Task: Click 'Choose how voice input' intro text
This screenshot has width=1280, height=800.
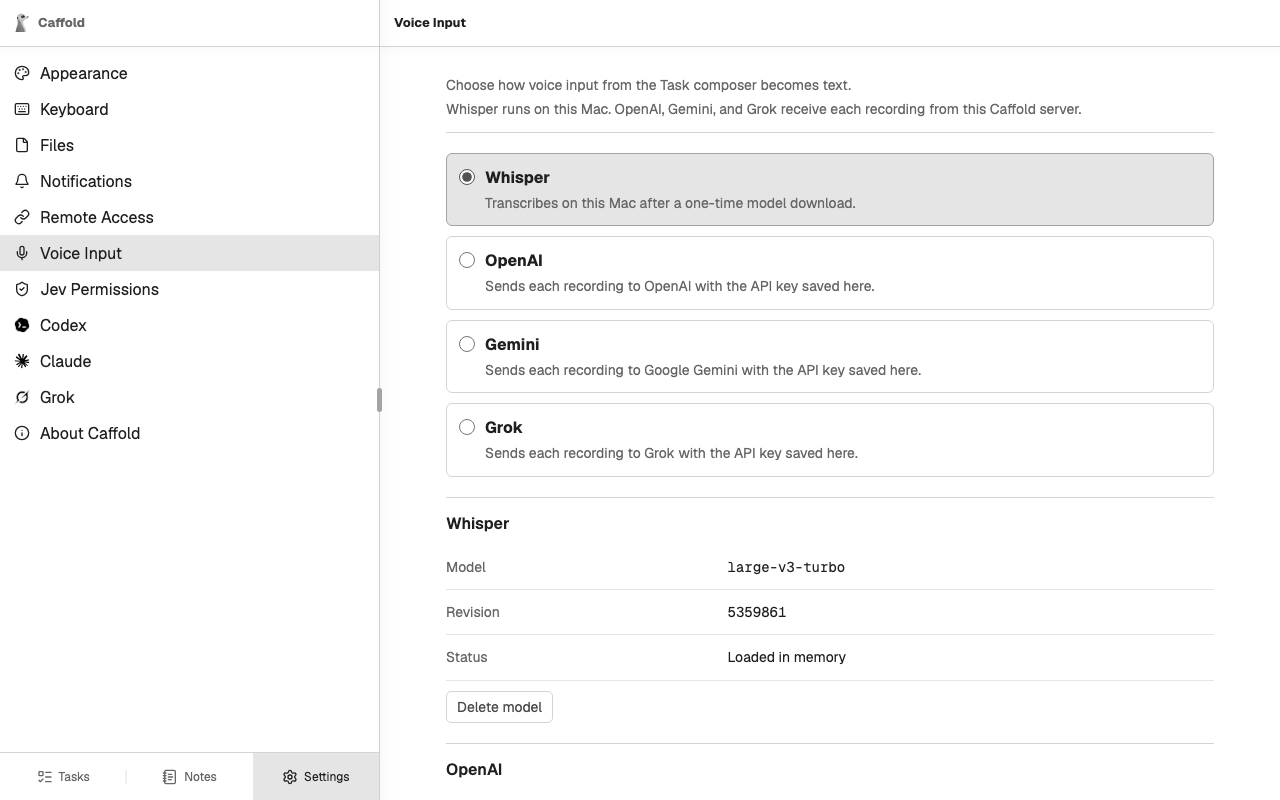Action: [648, 85]
